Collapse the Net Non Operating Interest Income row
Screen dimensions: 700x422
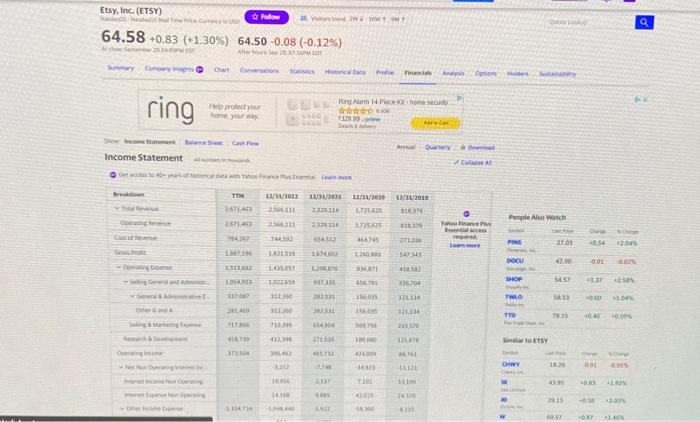pyautogui.click(x=121, y=367)
